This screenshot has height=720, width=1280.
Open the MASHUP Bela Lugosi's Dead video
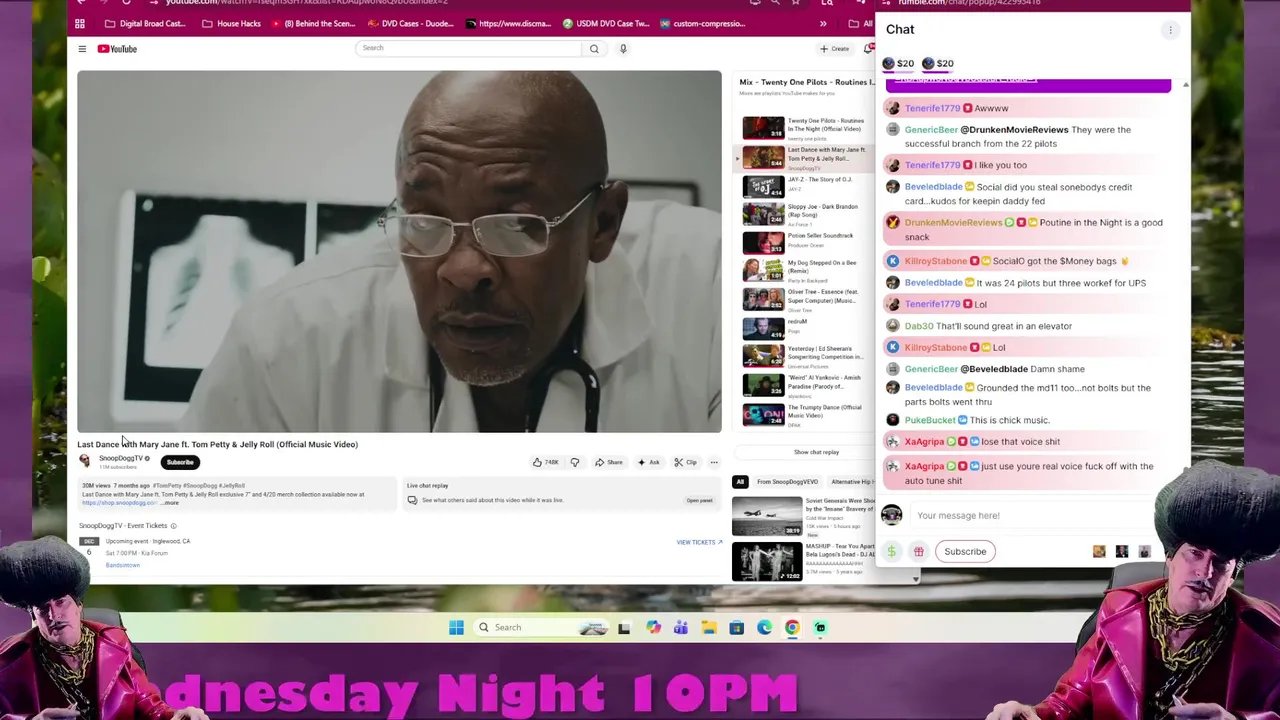(x=803, y=561)
